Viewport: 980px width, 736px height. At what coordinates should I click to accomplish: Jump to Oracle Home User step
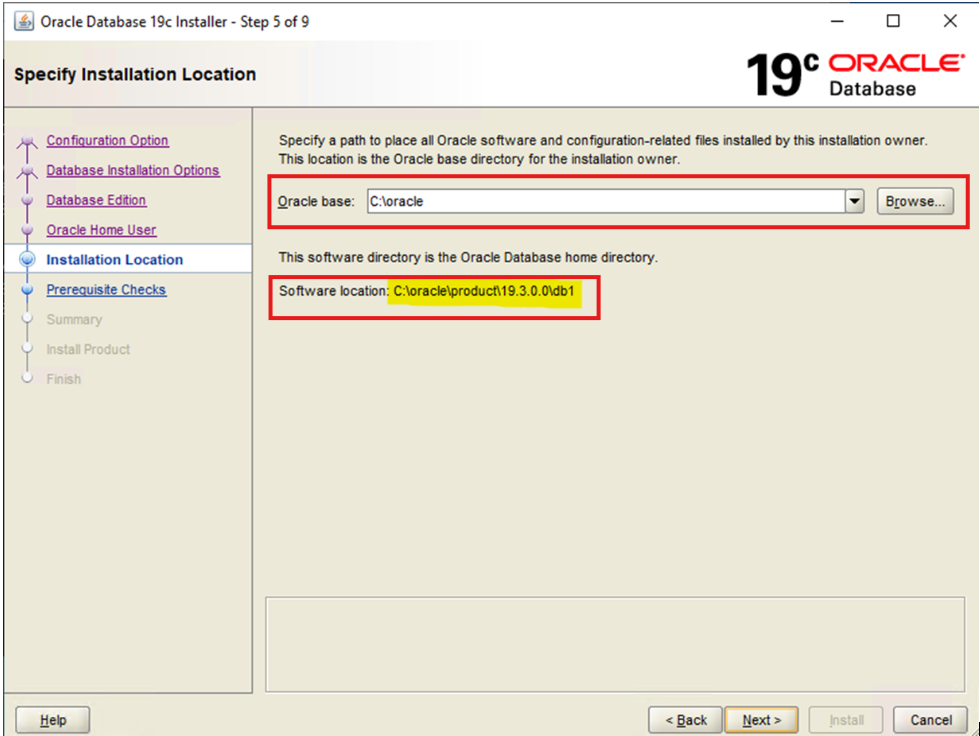pos(101,231)
